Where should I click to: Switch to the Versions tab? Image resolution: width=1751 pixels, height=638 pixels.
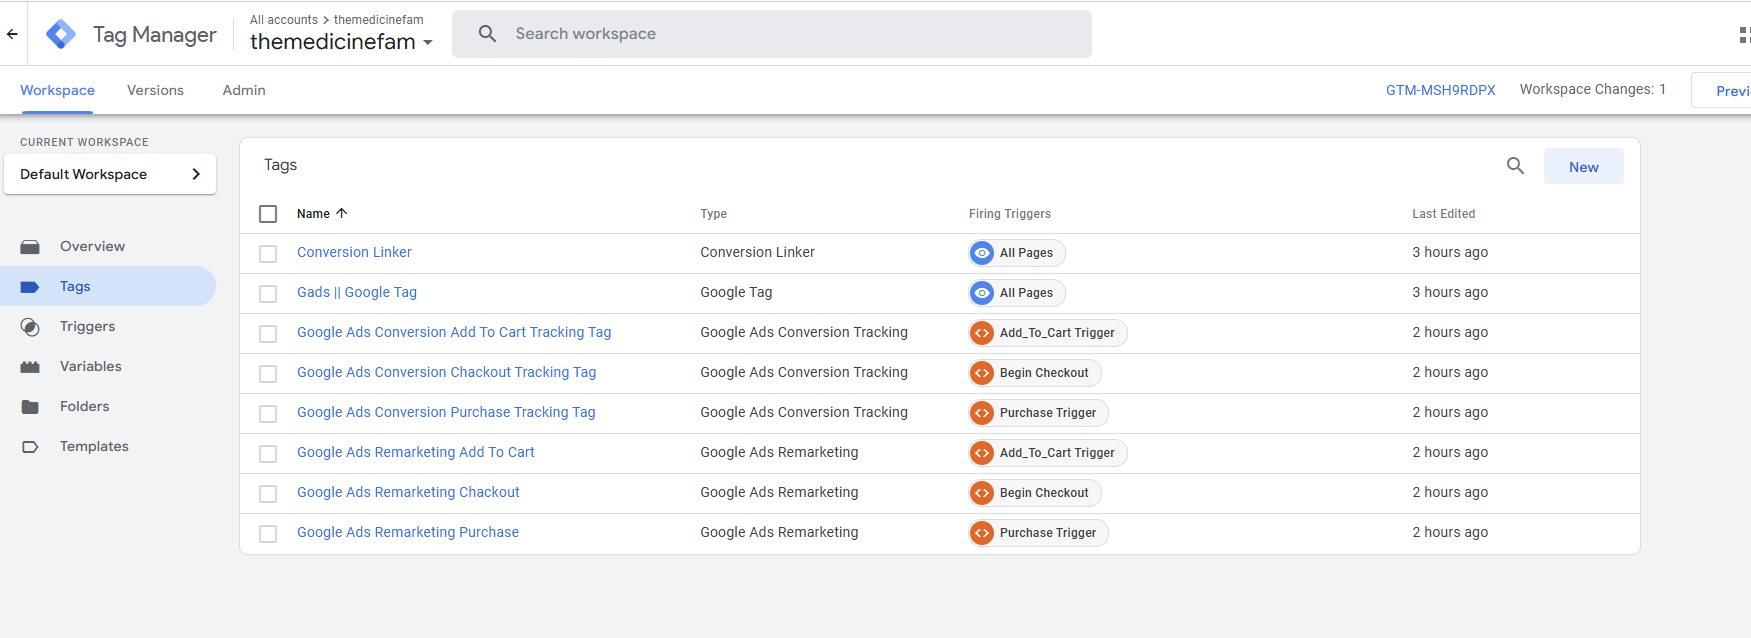[x=155, y=90]
